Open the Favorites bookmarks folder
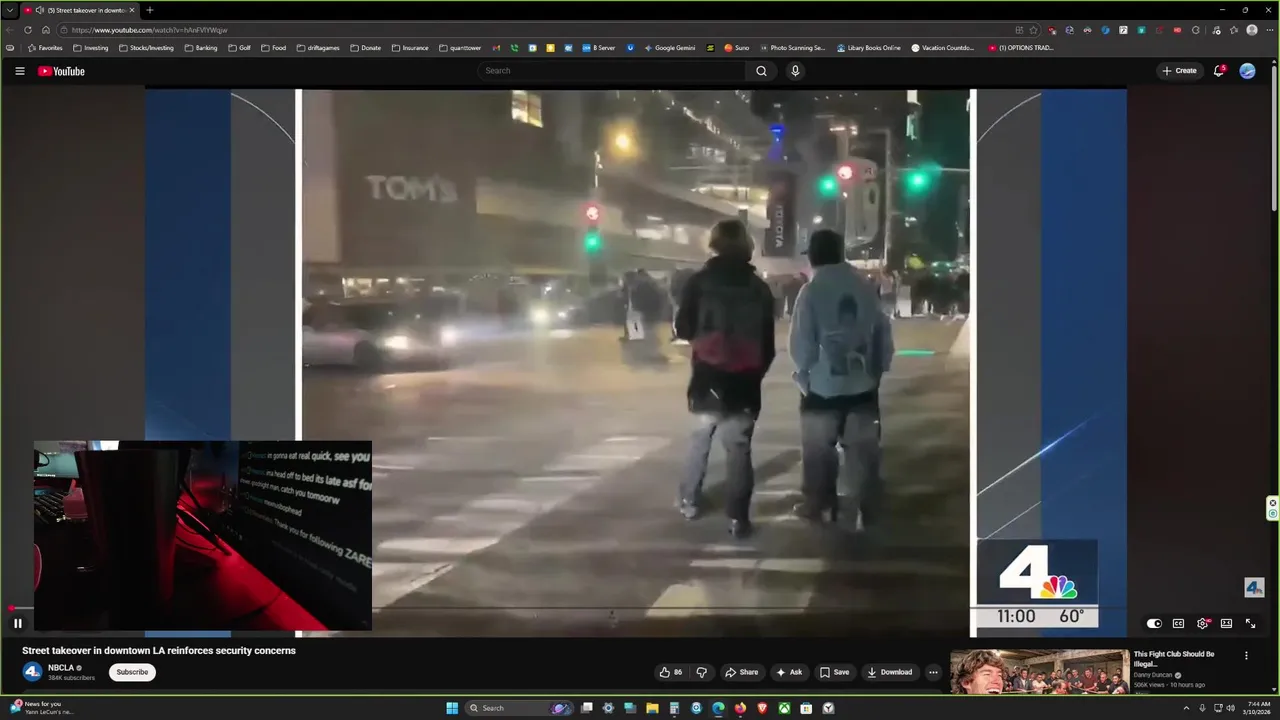The height and width of the screenshot is (720, 1280). click(45, 48)
